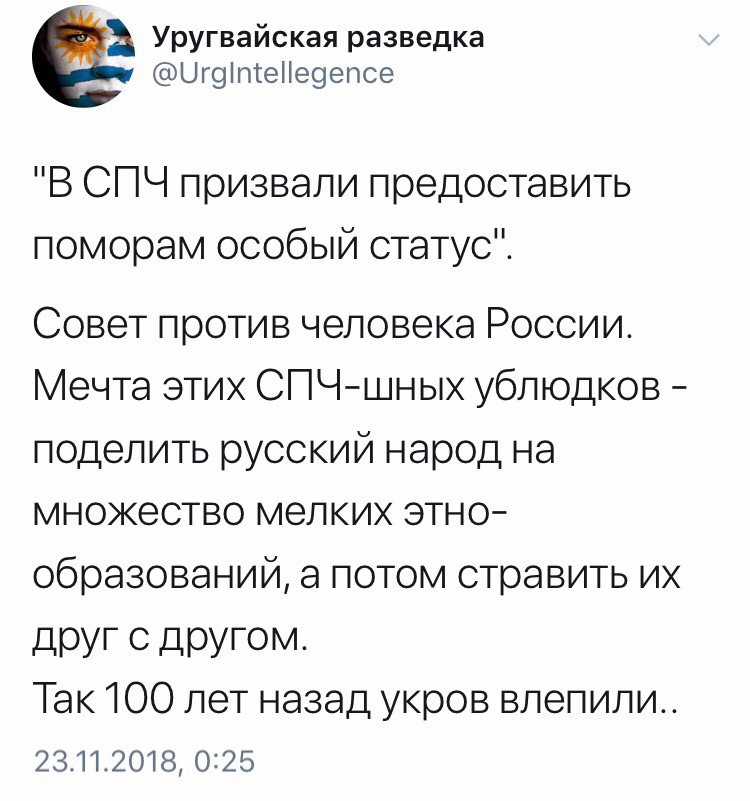Click the last line starting "Так 100 лет"
Screen dimensions: 750x801
[356, 700]
